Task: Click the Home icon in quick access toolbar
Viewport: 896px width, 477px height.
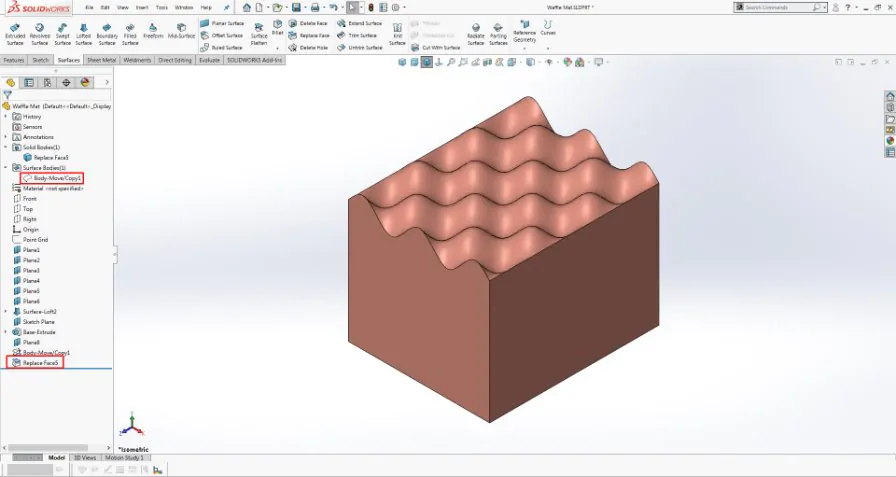Action: [x=246, y=7]
